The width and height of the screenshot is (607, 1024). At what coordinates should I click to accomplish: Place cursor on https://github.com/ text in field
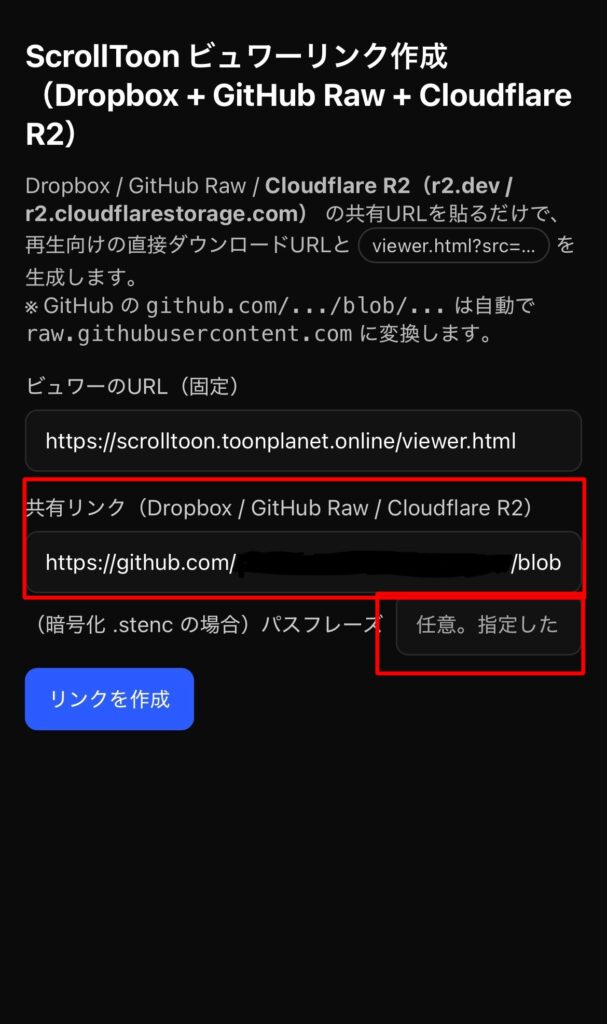tap(140, 562)
